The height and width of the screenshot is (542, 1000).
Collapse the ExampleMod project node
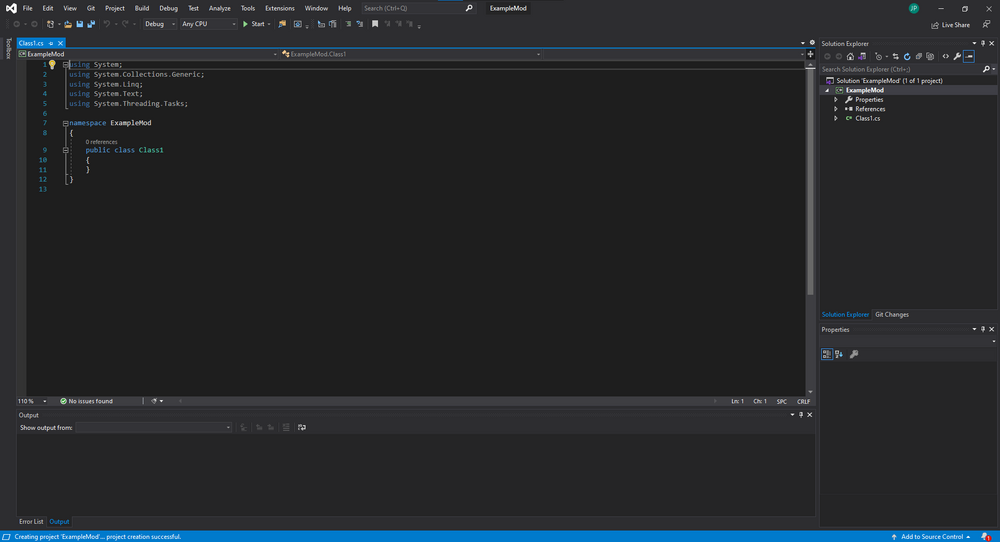828,91
